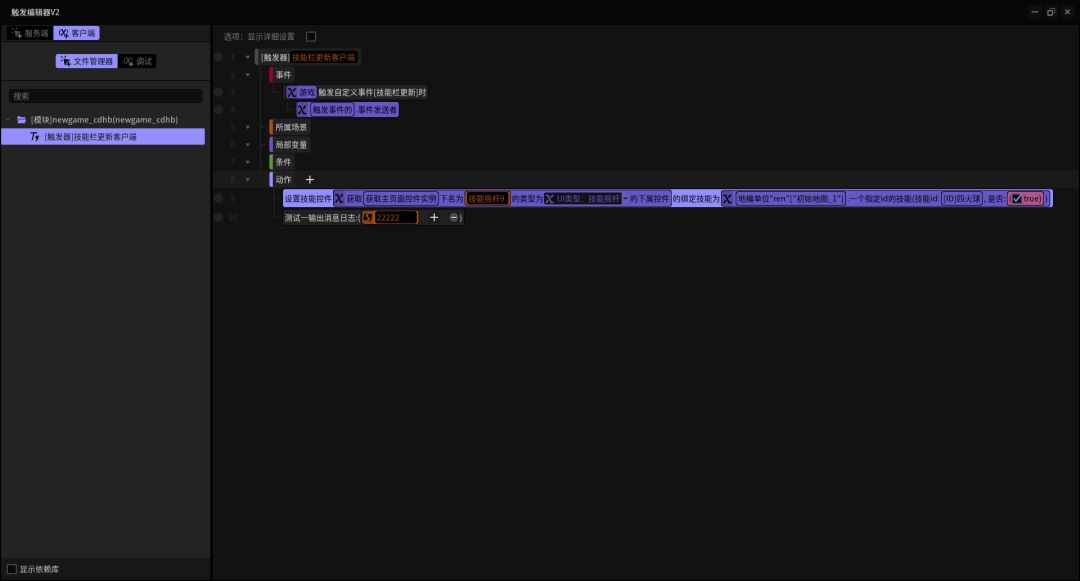Select the 事件 section label
1080x581 pixels.
pyautogui.click(x=283, y=75)
